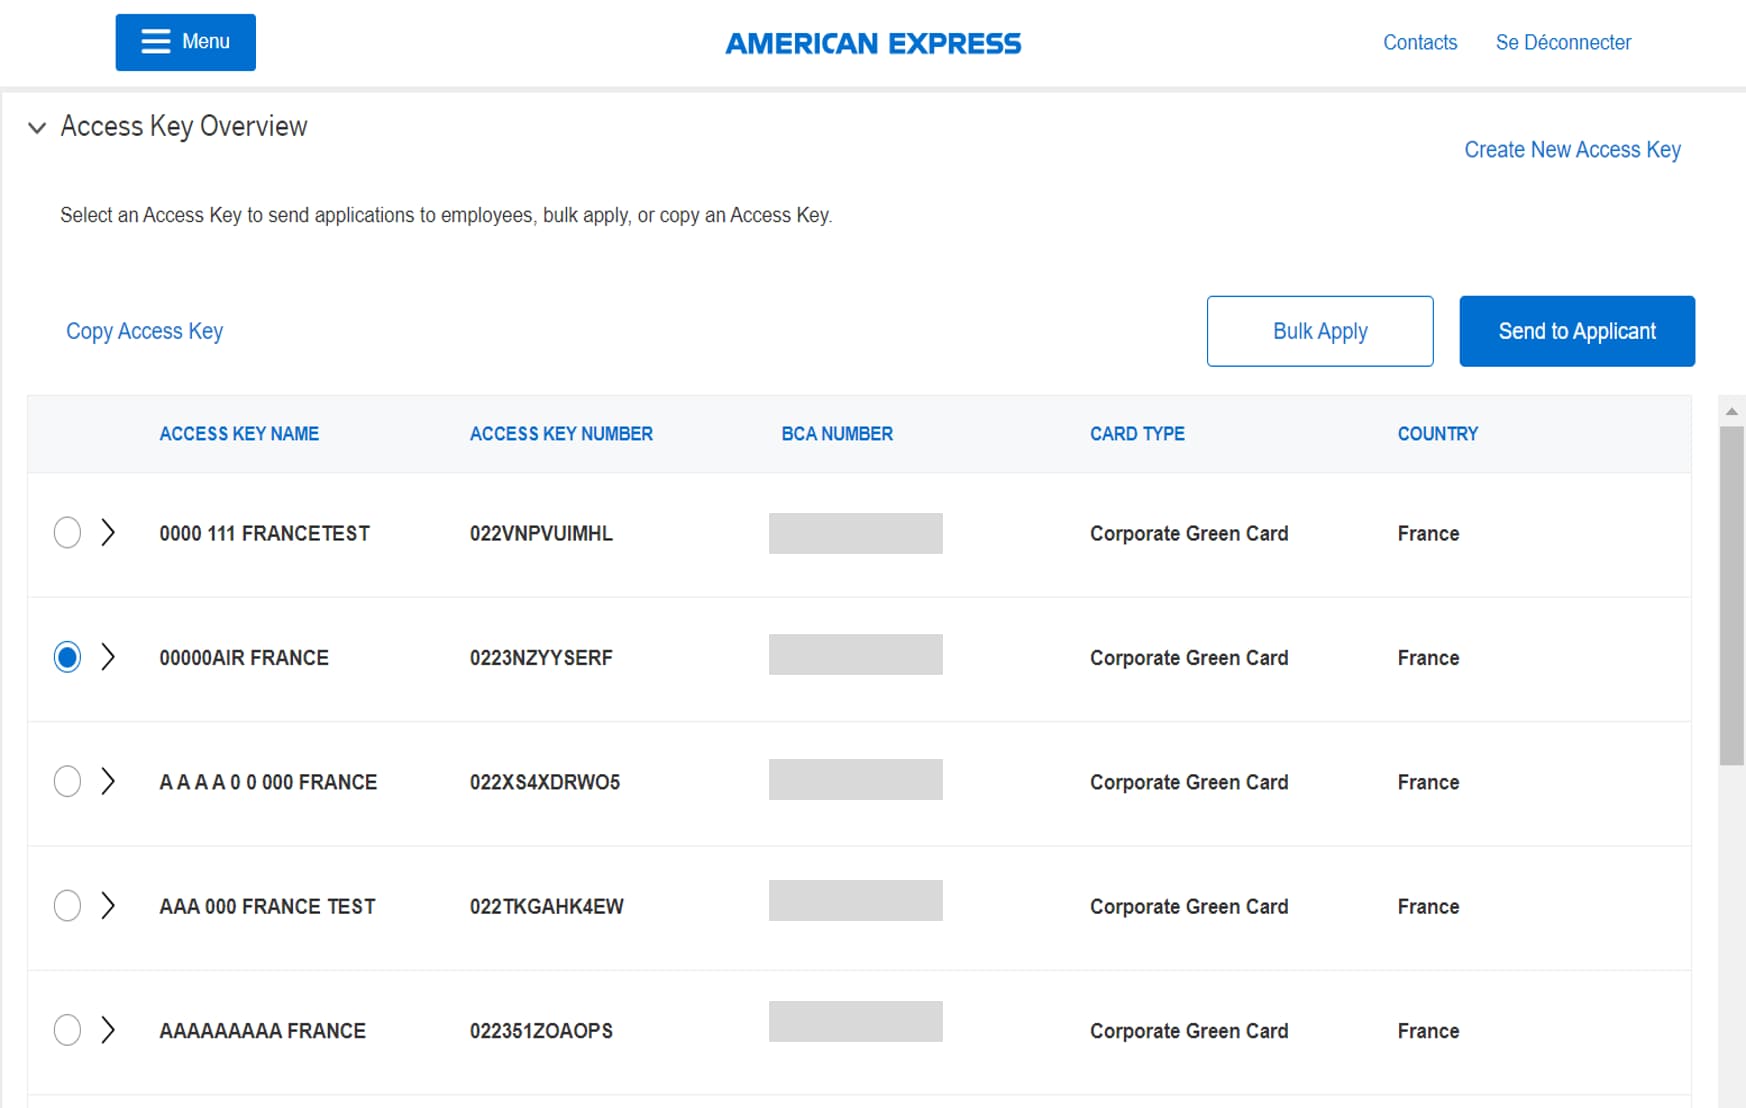Choose the AAA 000 FRANCE TEST radio button
The image size is (1746, 1108).
(67, 905)
